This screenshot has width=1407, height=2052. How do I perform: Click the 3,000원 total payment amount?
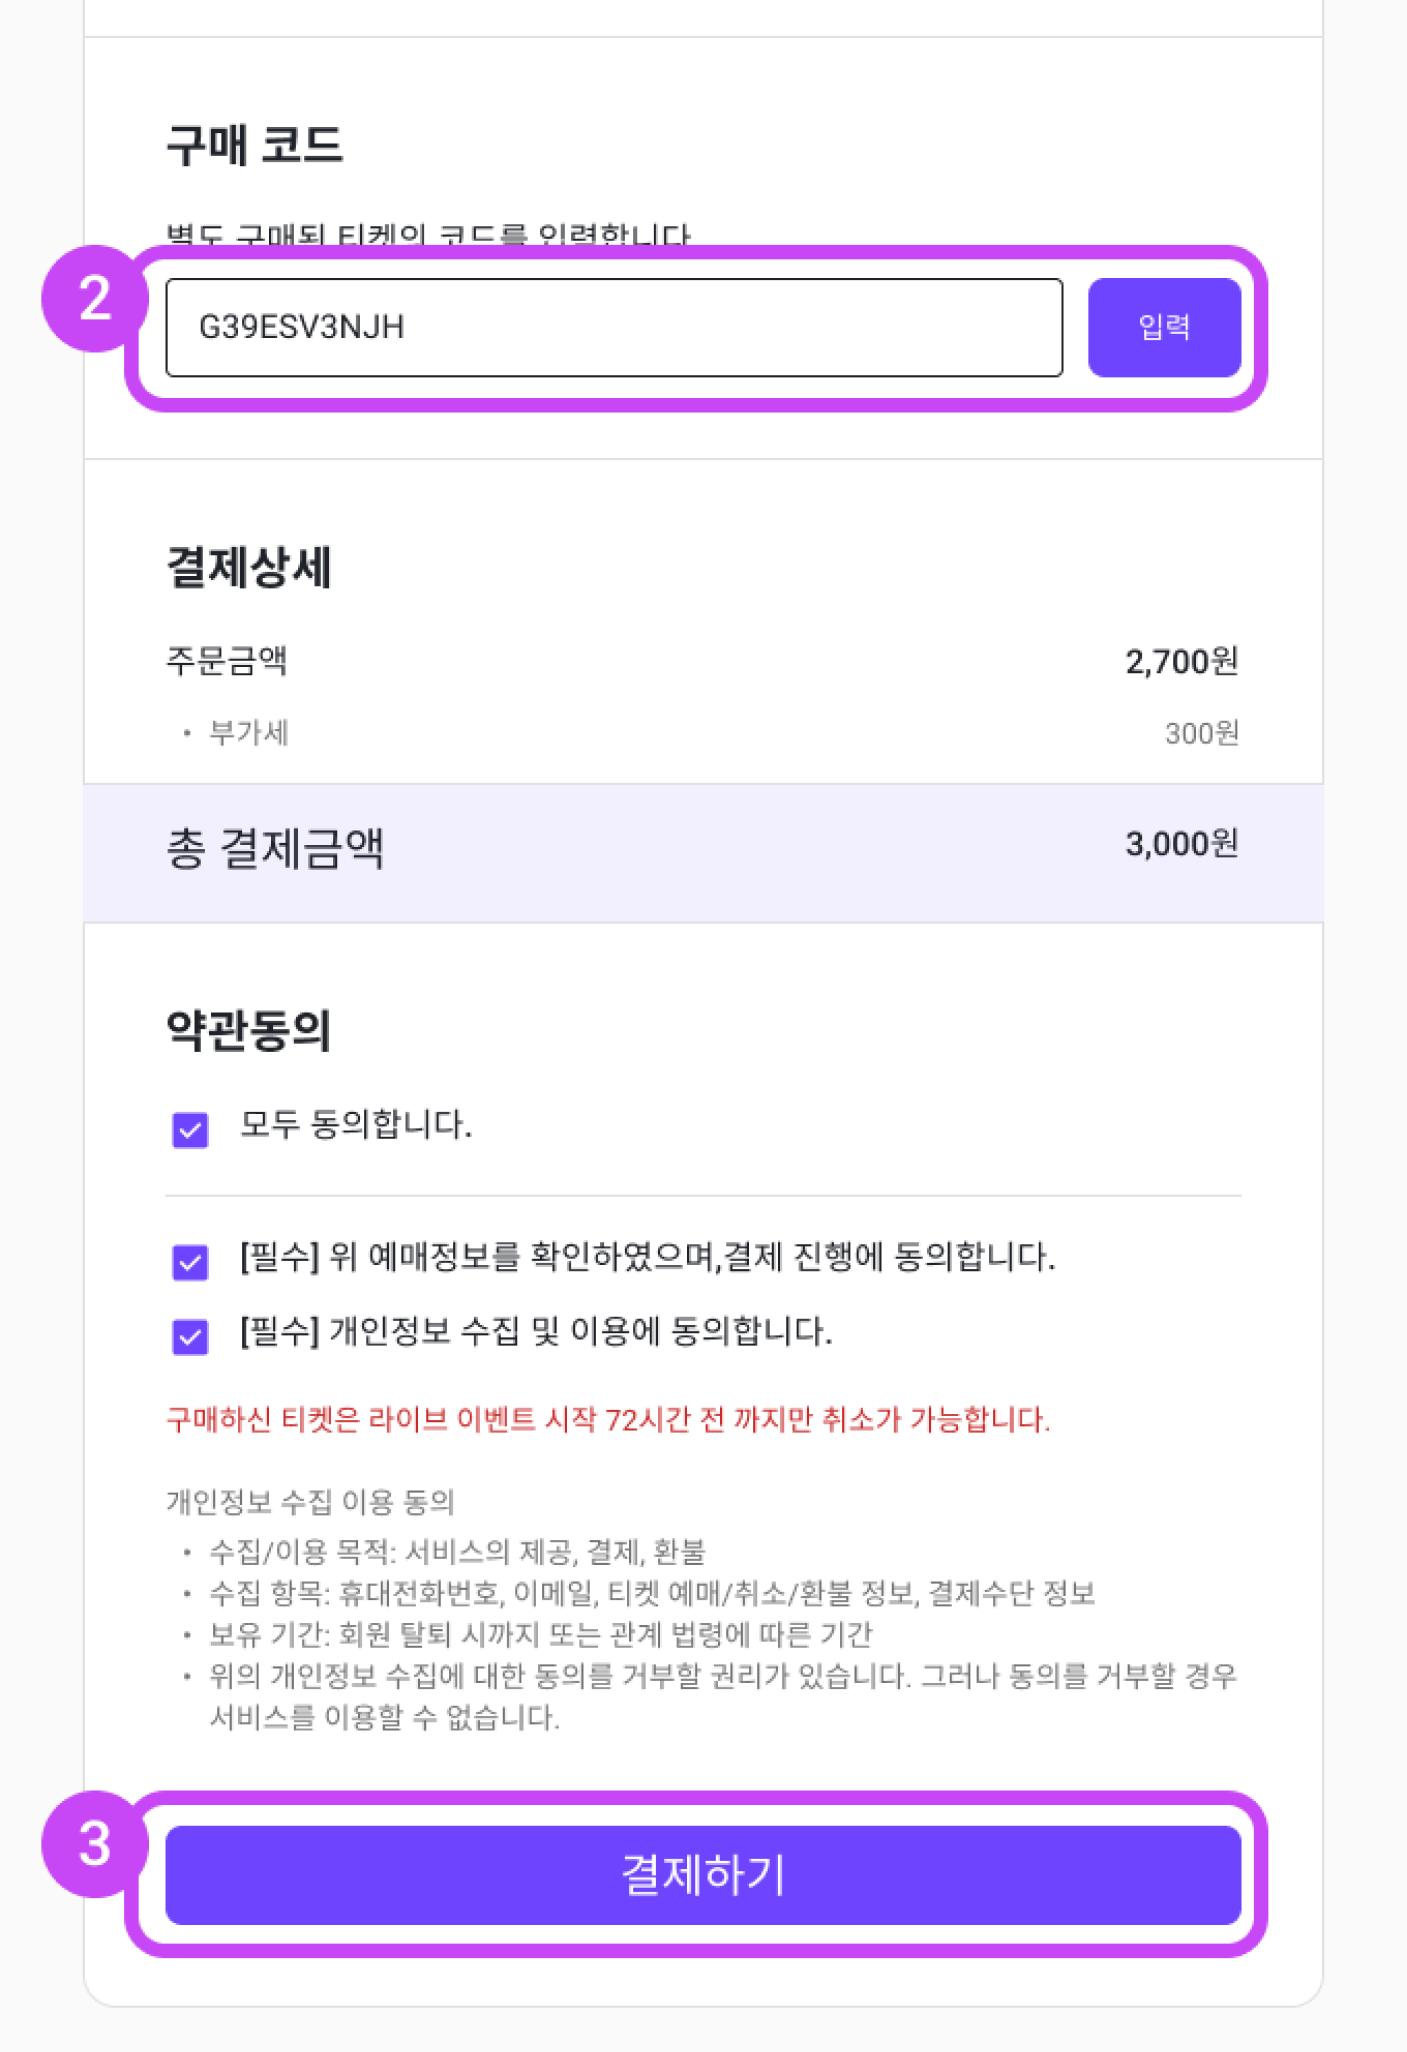(1182, 844)
